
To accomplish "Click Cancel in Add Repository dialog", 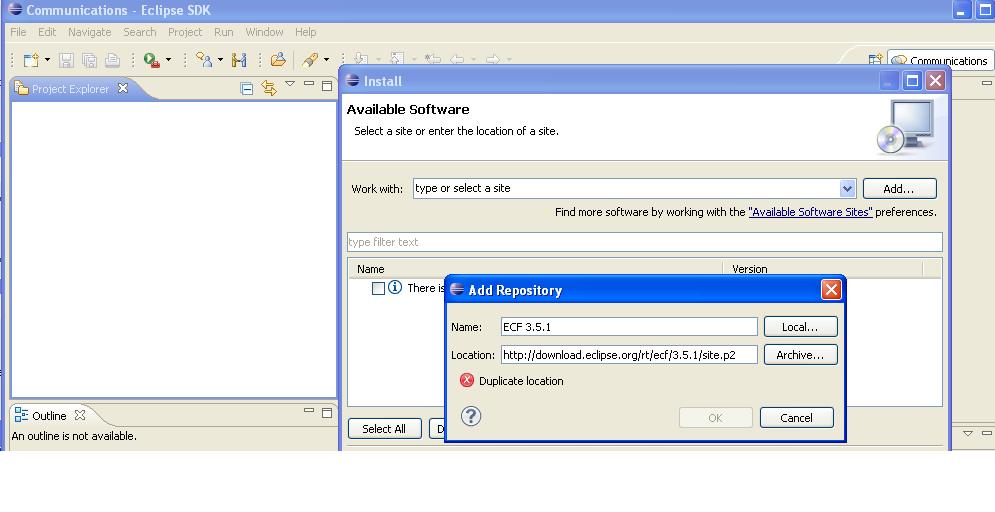I will 796,417.
